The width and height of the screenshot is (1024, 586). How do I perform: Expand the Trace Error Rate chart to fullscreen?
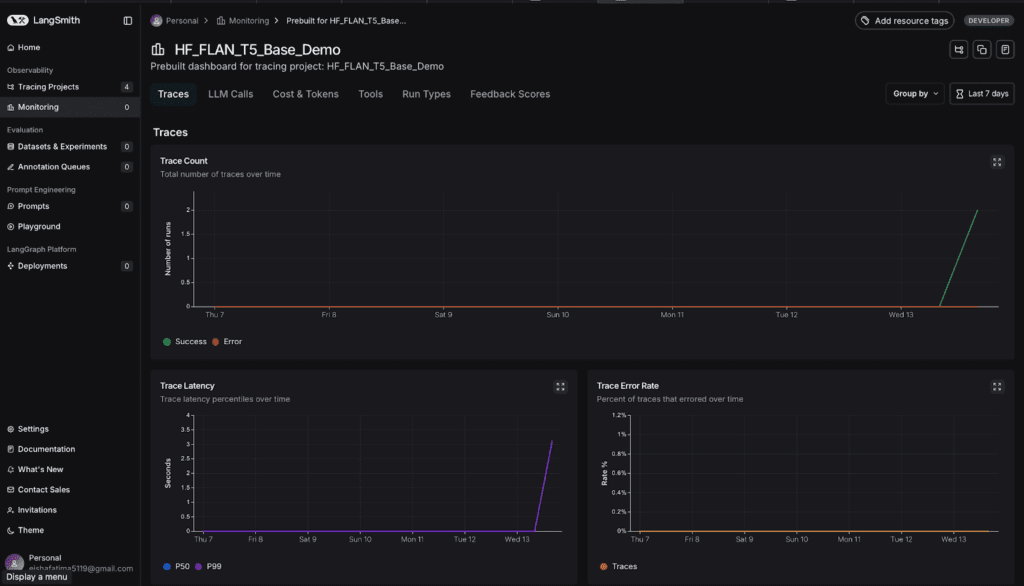[x=997, y=387]
